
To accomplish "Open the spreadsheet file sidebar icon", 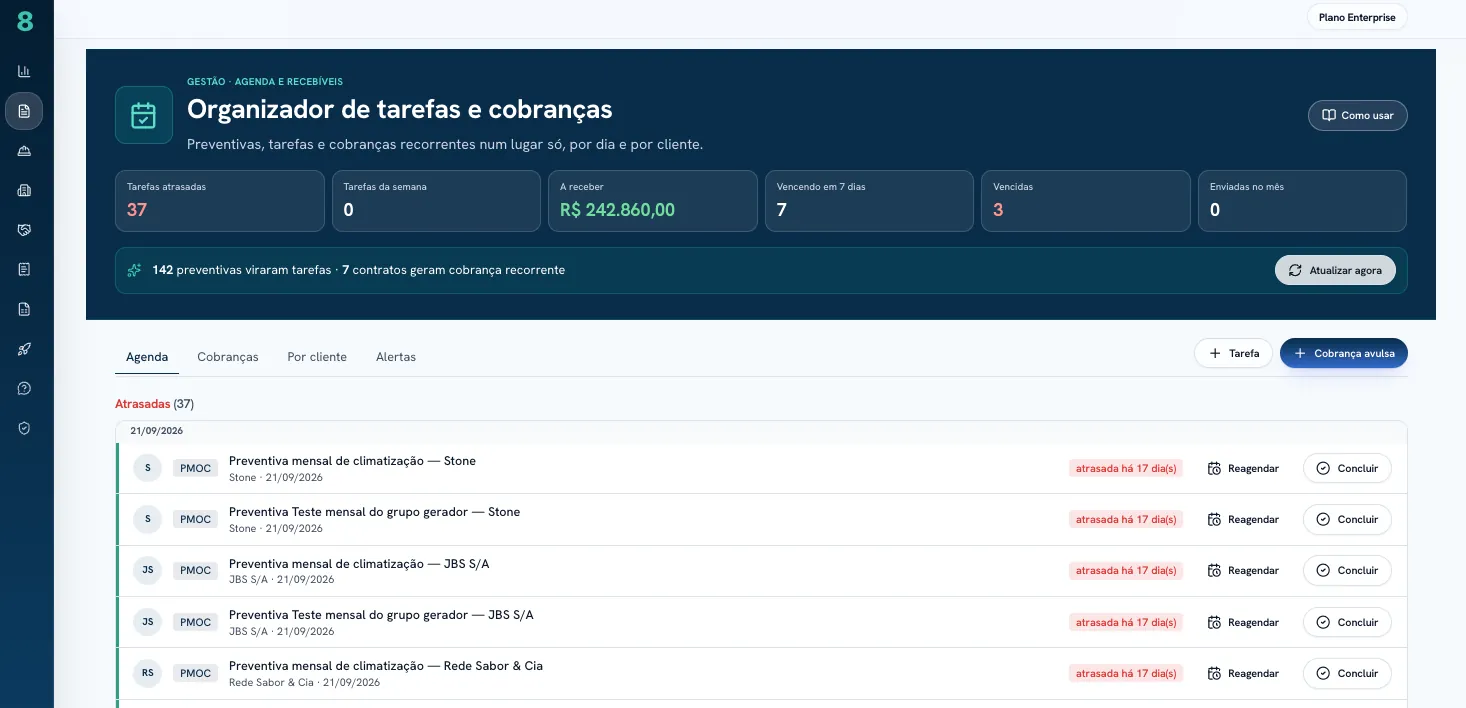I will [x=24, y=309].
